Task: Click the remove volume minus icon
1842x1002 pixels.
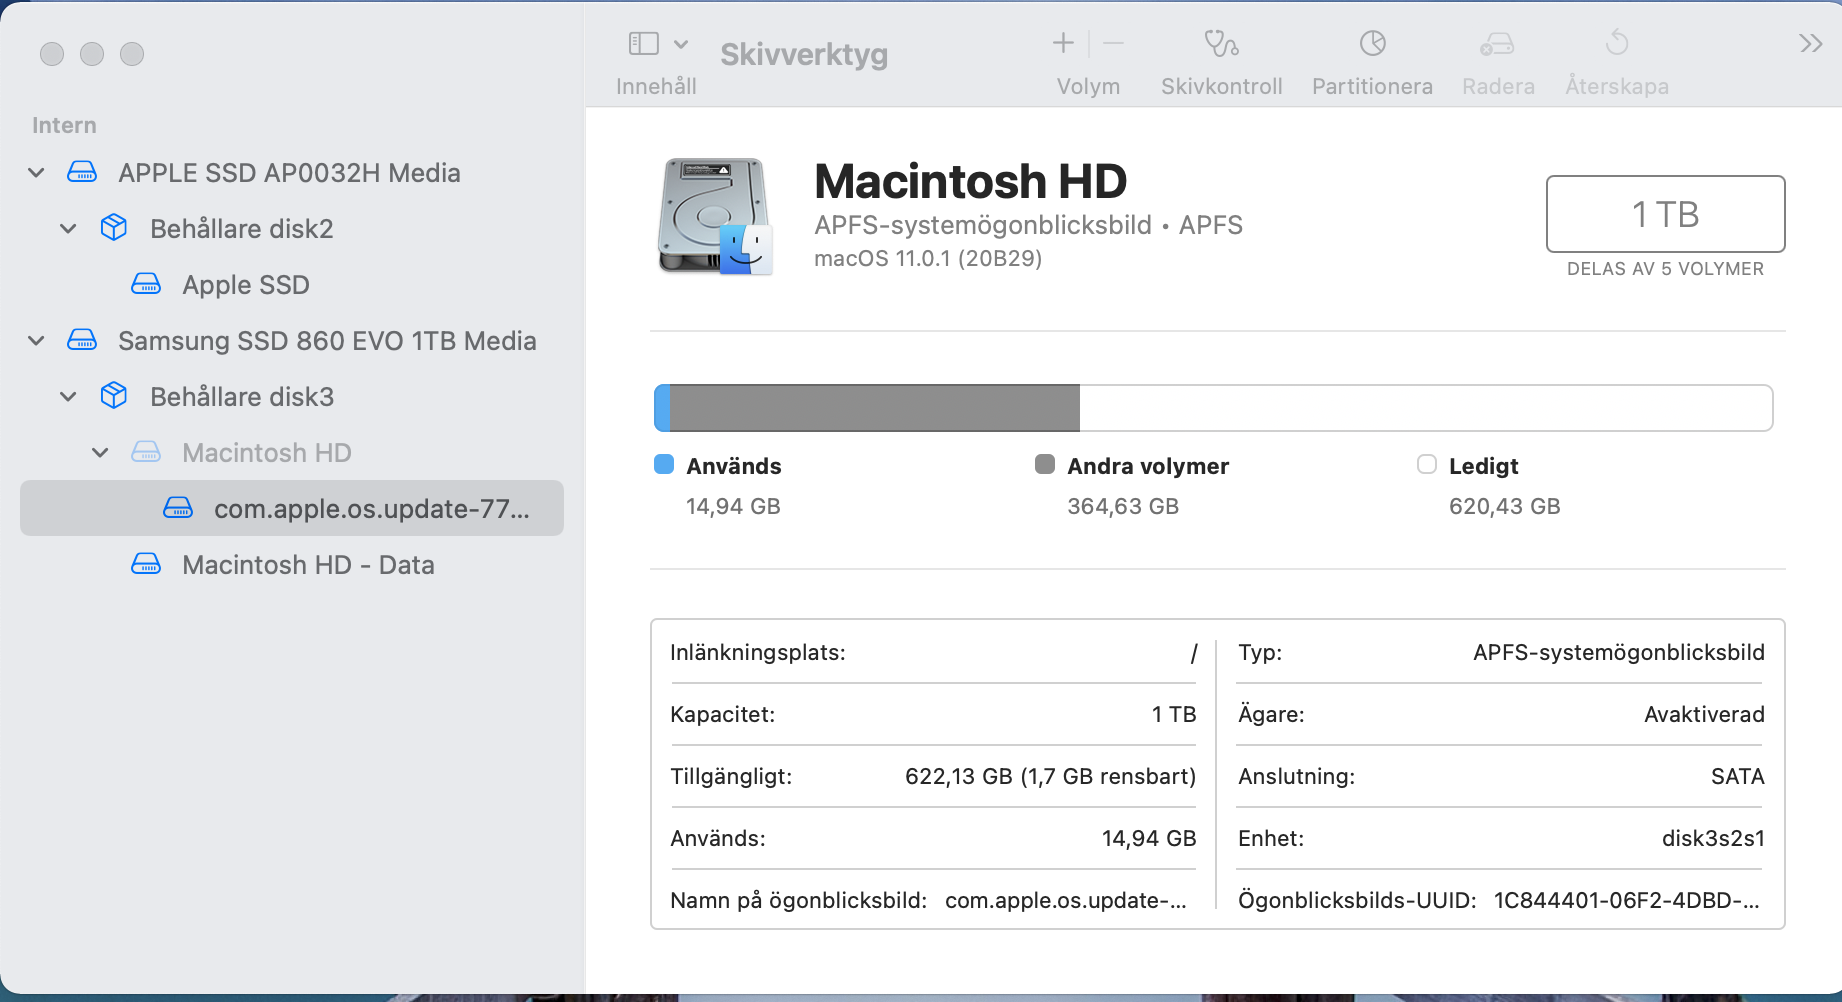Action: click(x=1114, y=43)
